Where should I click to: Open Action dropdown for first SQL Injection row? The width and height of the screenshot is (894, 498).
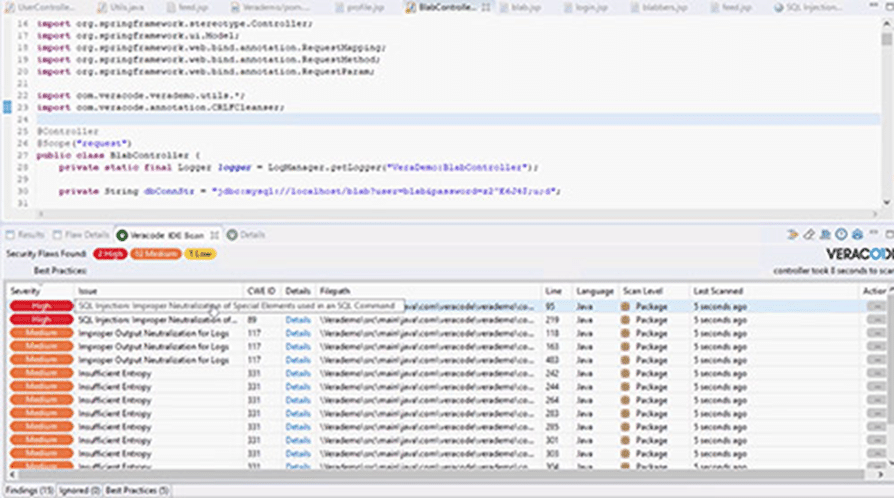pyautogui.click(x=876, y=306)
